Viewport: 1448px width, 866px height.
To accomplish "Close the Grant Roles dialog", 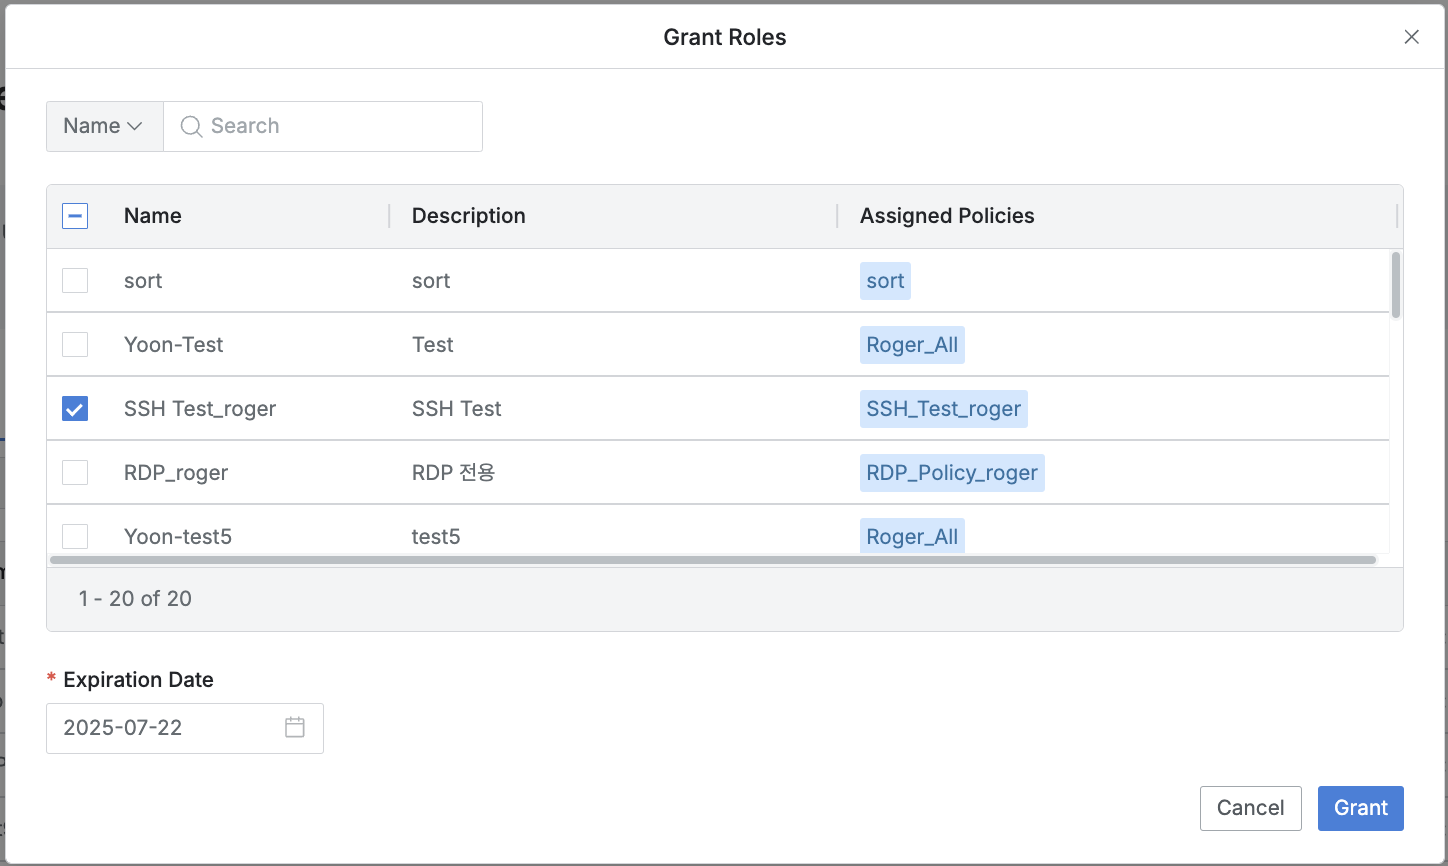I will [x=1411, y=37].
